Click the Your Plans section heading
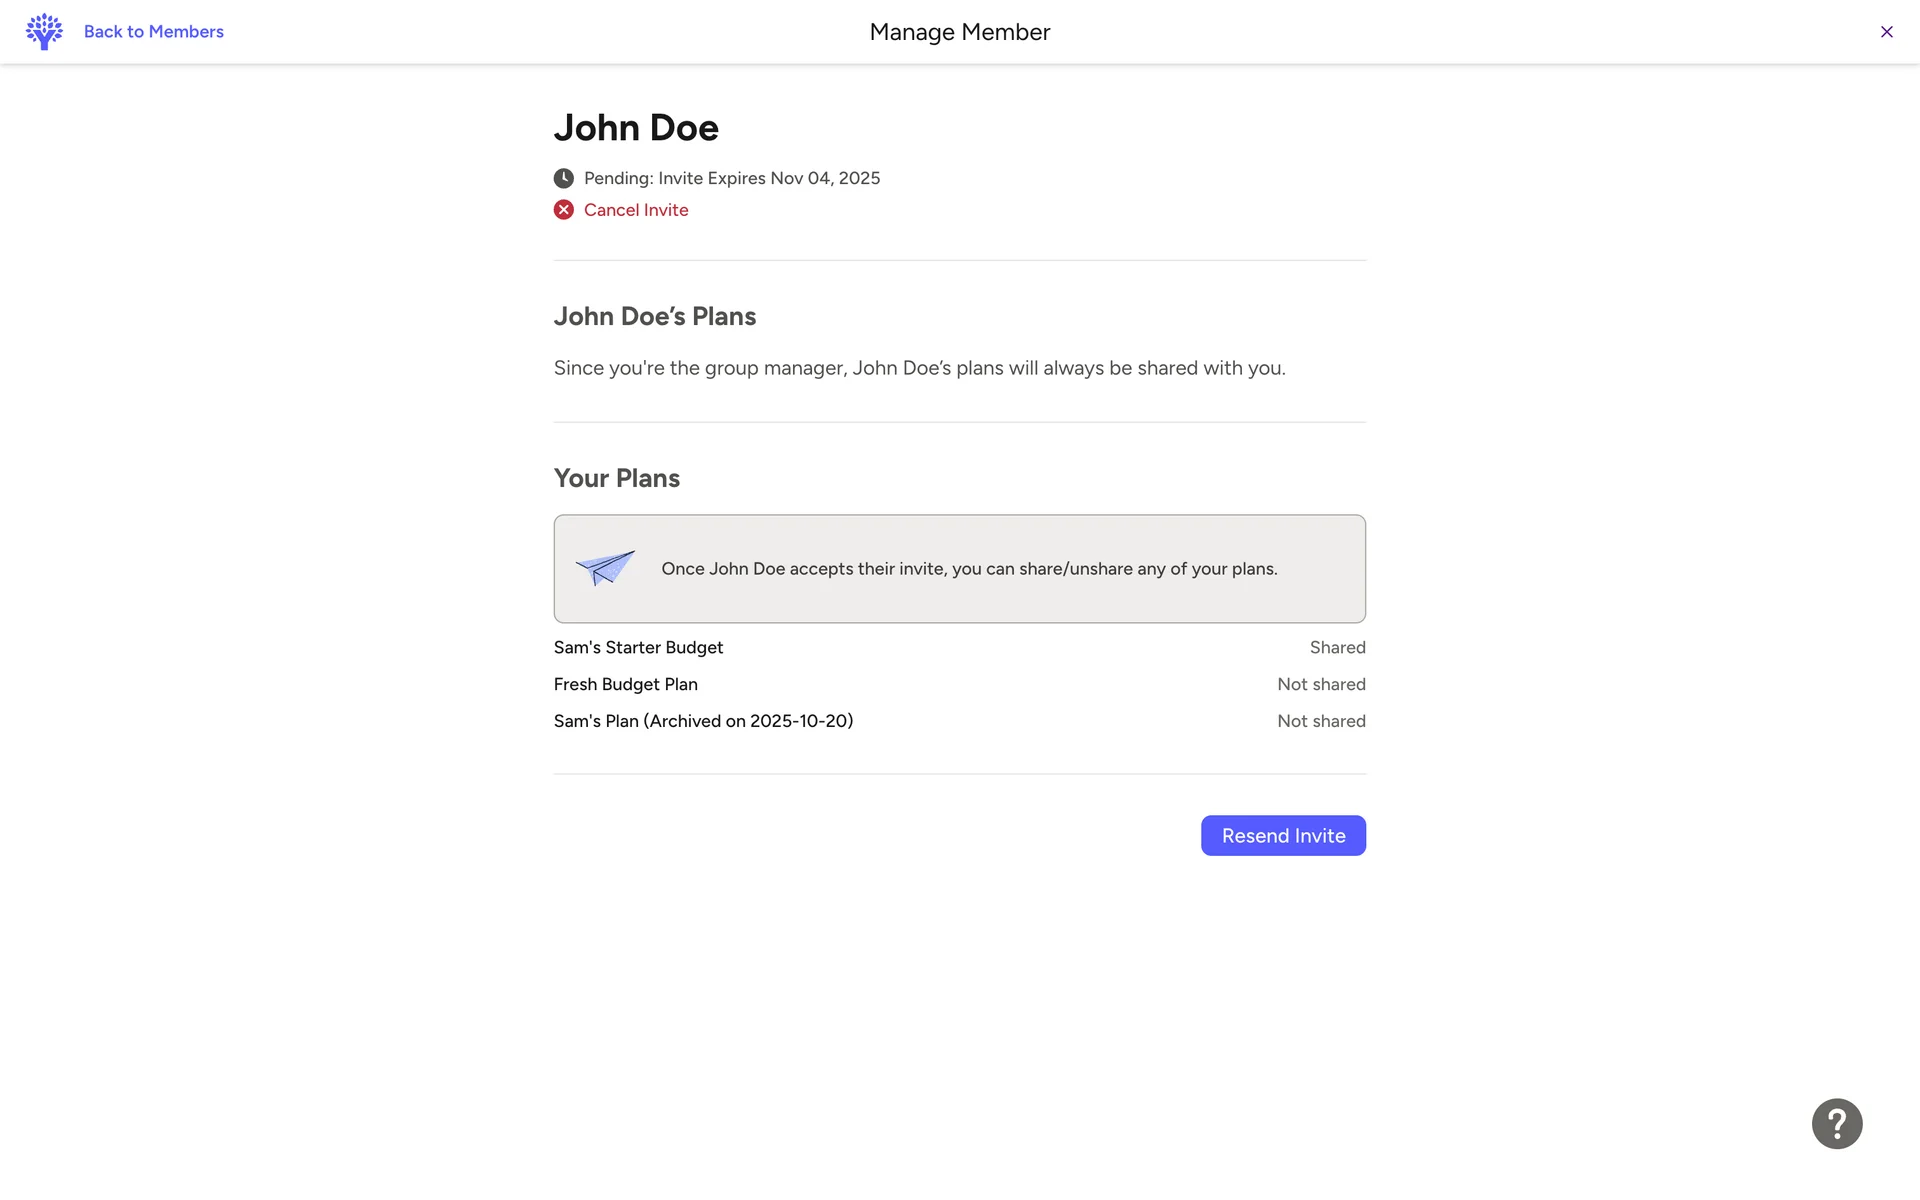Screen dimensions: 1920x1200 [x=616, y=478]
